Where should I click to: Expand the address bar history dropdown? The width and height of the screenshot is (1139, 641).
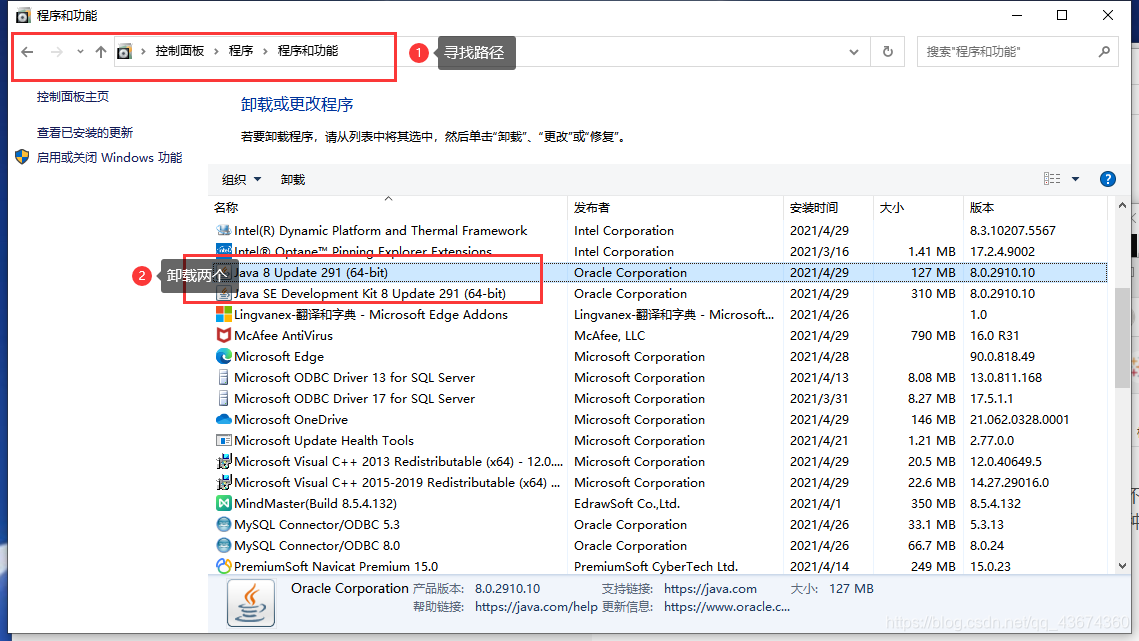click(x=854, y=52)
